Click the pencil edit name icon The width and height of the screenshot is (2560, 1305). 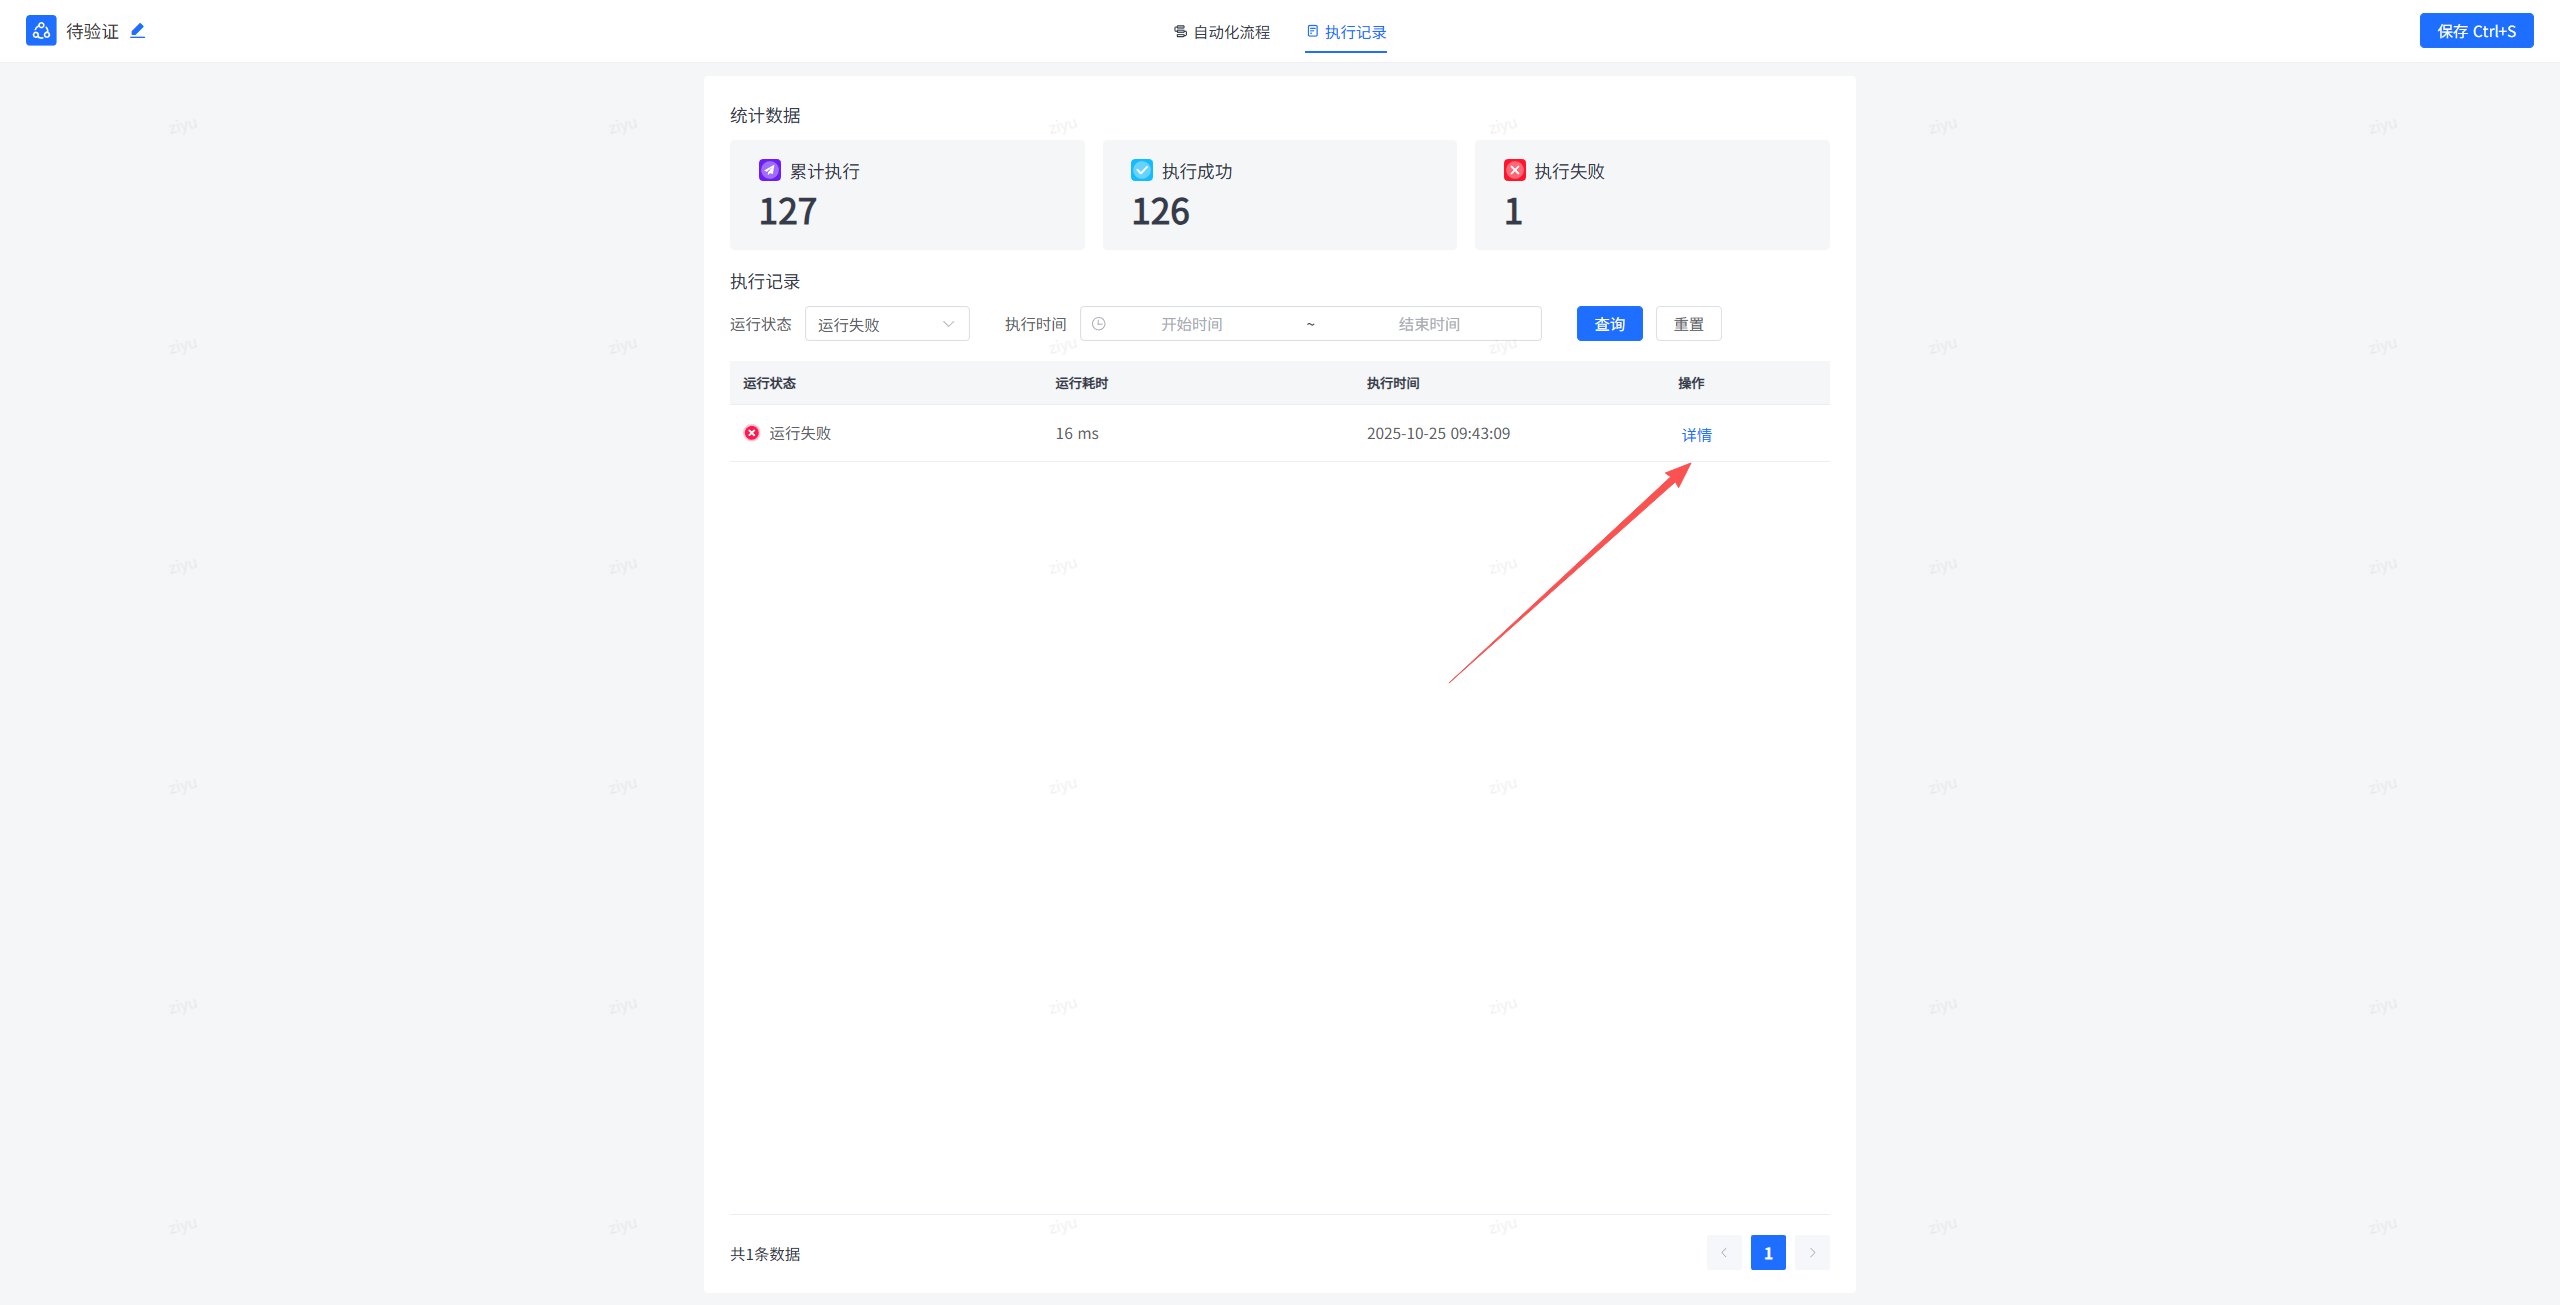click(138, 31)
